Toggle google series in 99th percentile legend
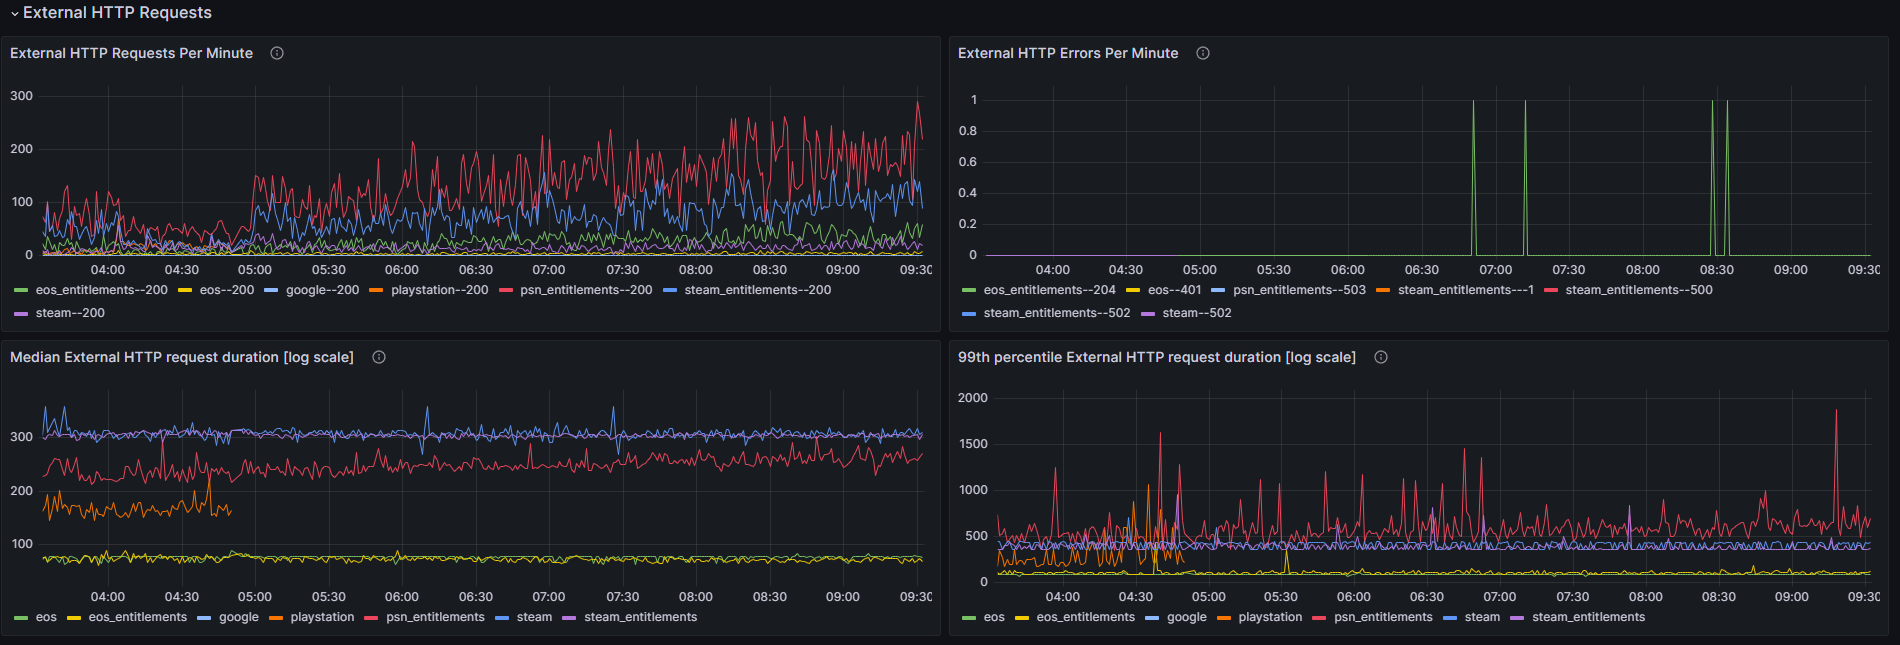The width and height of the screenshot is (1900, 645). click(x=1186, y=617)
